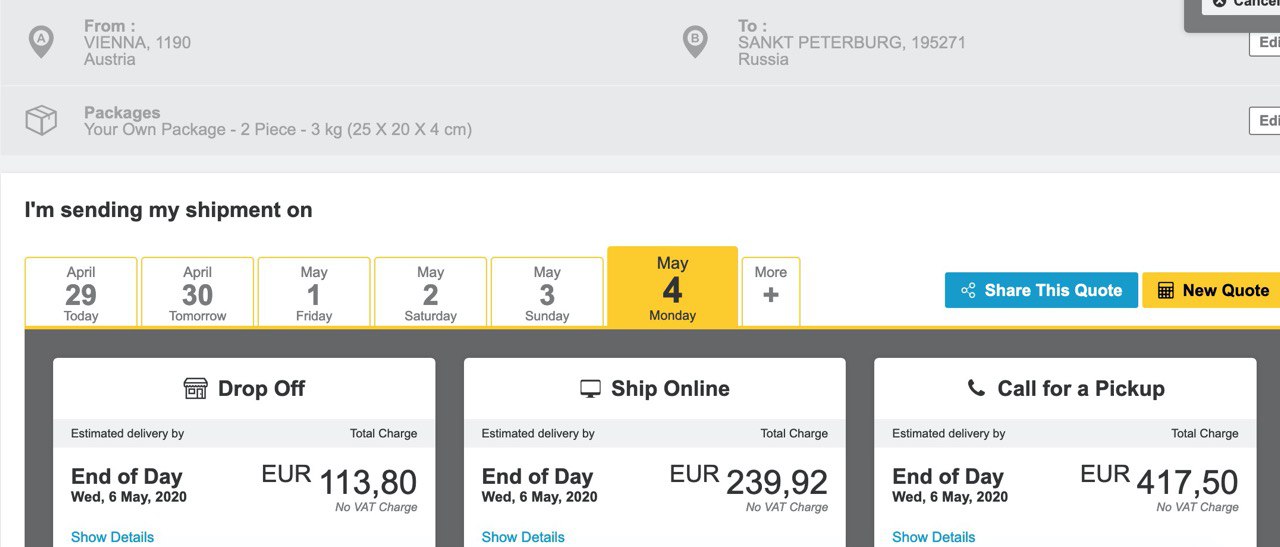Click the share icon in Share This Quote
Viewport: 1280px width, 547px height.
(968, 291)
